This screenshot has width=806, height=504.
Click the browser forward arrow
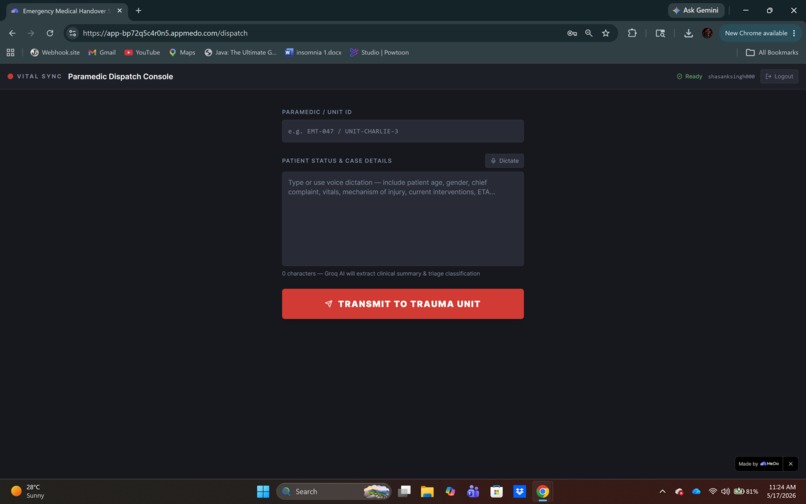click(31, 33)
